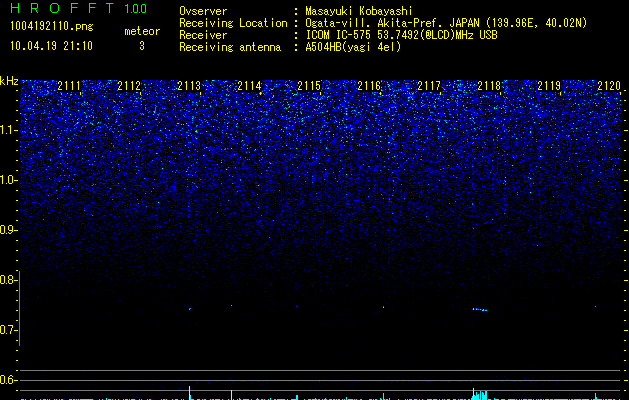Image resolution: width=629 pixels, height=400 pixels.
Task: Click the 2116 time marker
Action: [x=369, y=86]
